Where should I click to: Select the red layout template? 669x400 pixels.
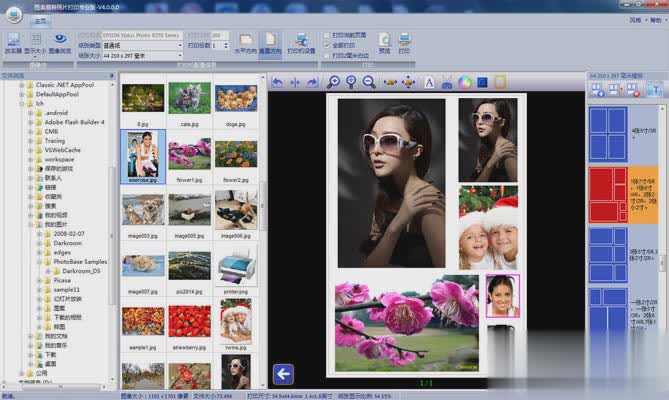608,194
